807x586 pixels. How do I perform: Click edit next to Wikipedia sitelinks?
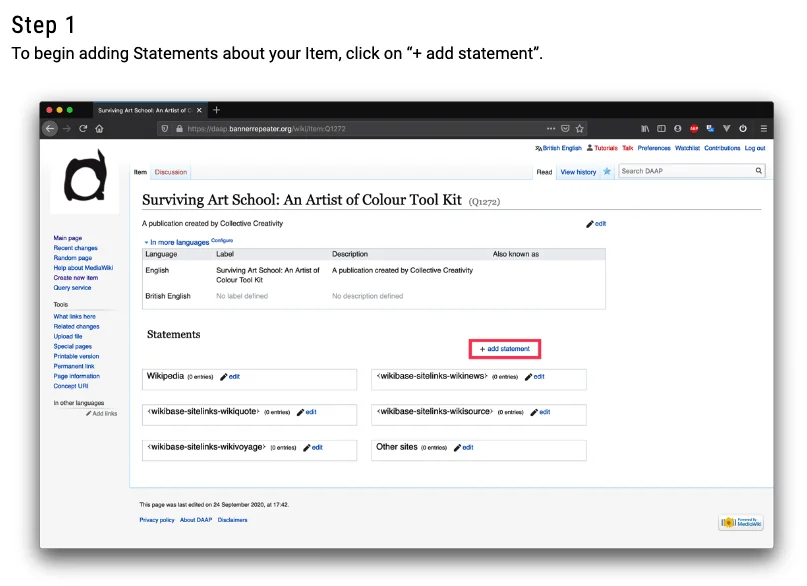tap(231, 377)
